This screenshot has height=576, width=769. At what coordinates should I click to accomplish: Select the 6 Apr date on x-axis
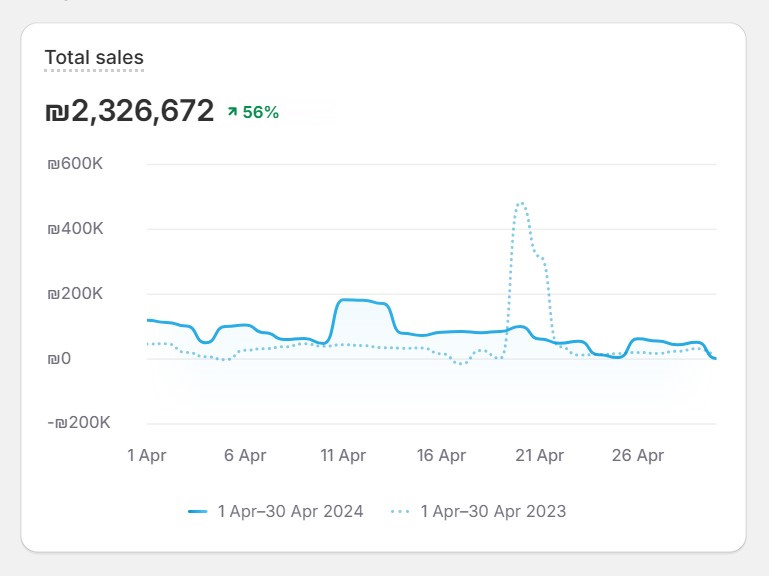click(245, 455)
